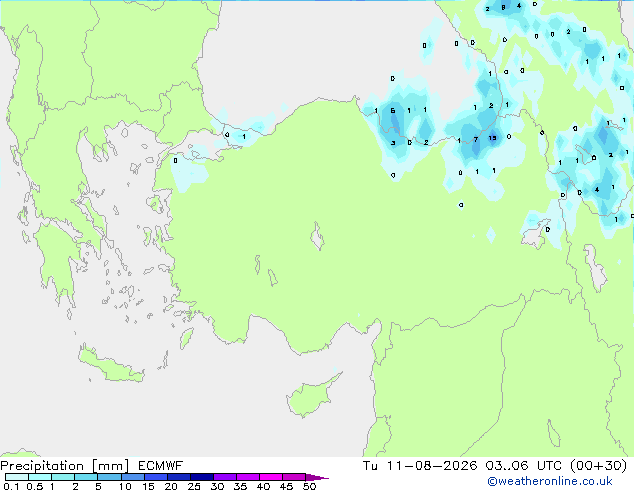Click the 20–25 mm legend color swatch

tap(178, 477)
